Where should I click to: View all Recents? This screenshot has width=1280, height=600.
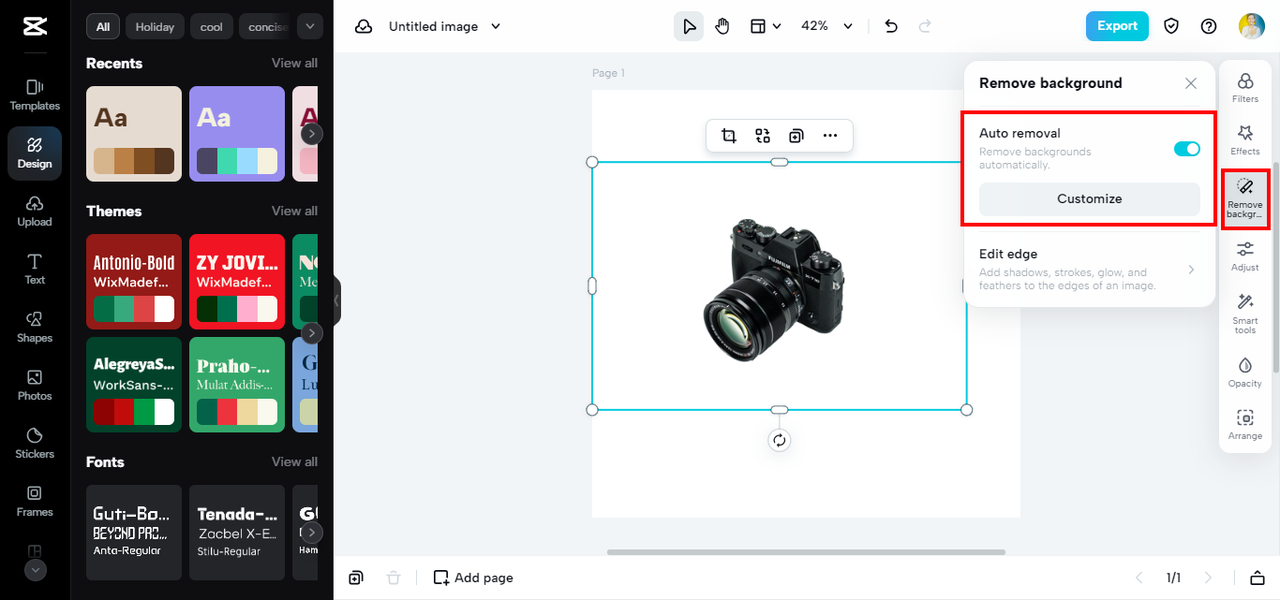(x=295, y=63)
